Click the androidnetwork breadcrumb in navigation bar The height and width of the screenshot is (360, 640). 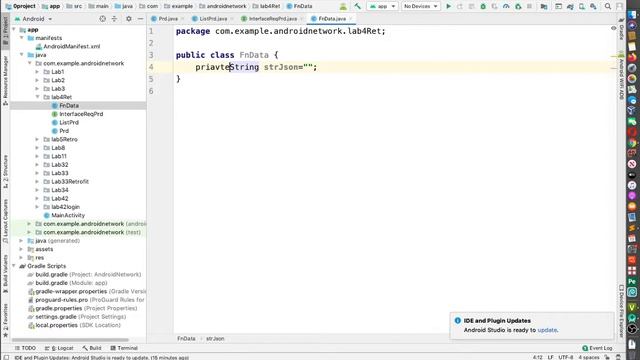pos(222,6)
